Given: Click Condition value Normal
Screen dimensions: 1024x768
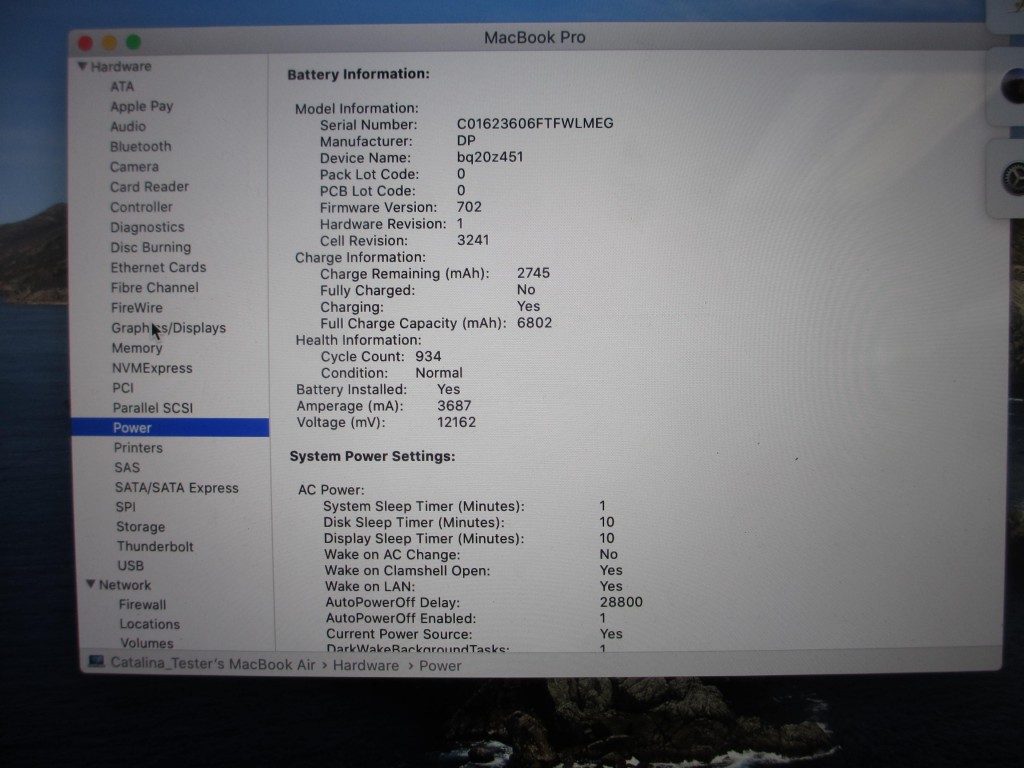Looking at the screenshot, I should (439, 373).
